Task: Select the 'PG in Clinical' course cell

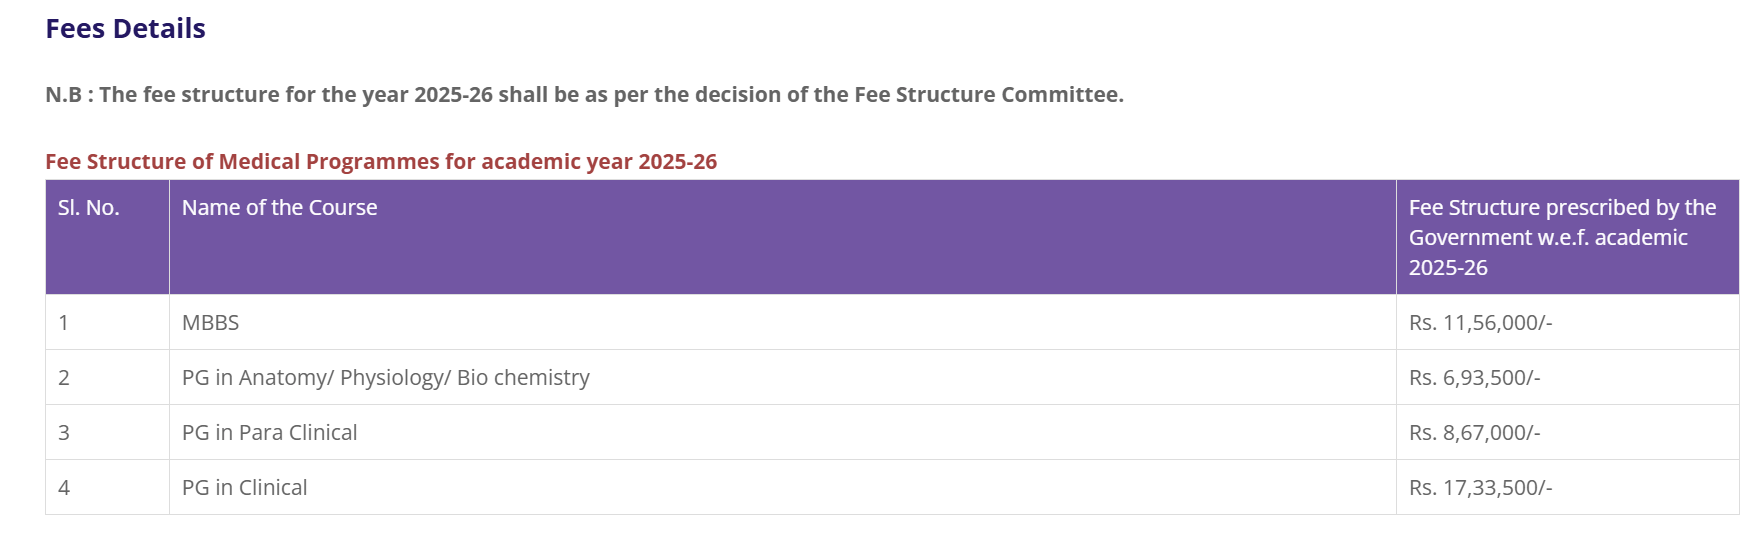Action: [244, 488]
